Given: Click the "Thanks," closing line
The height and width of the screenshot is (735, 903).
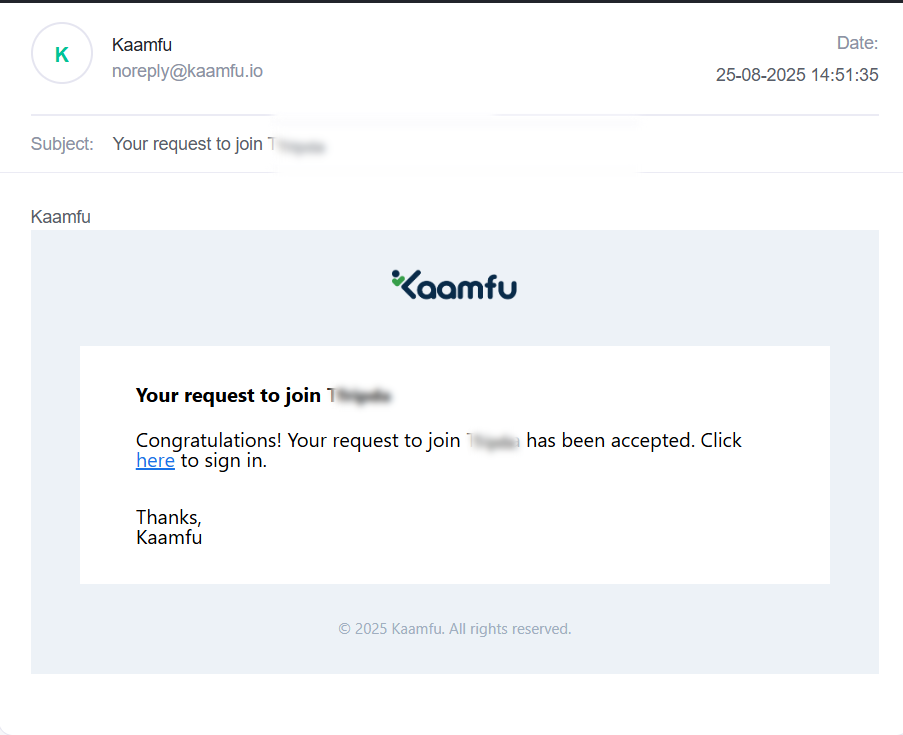Looking at the screenshot, I should 169,517.
